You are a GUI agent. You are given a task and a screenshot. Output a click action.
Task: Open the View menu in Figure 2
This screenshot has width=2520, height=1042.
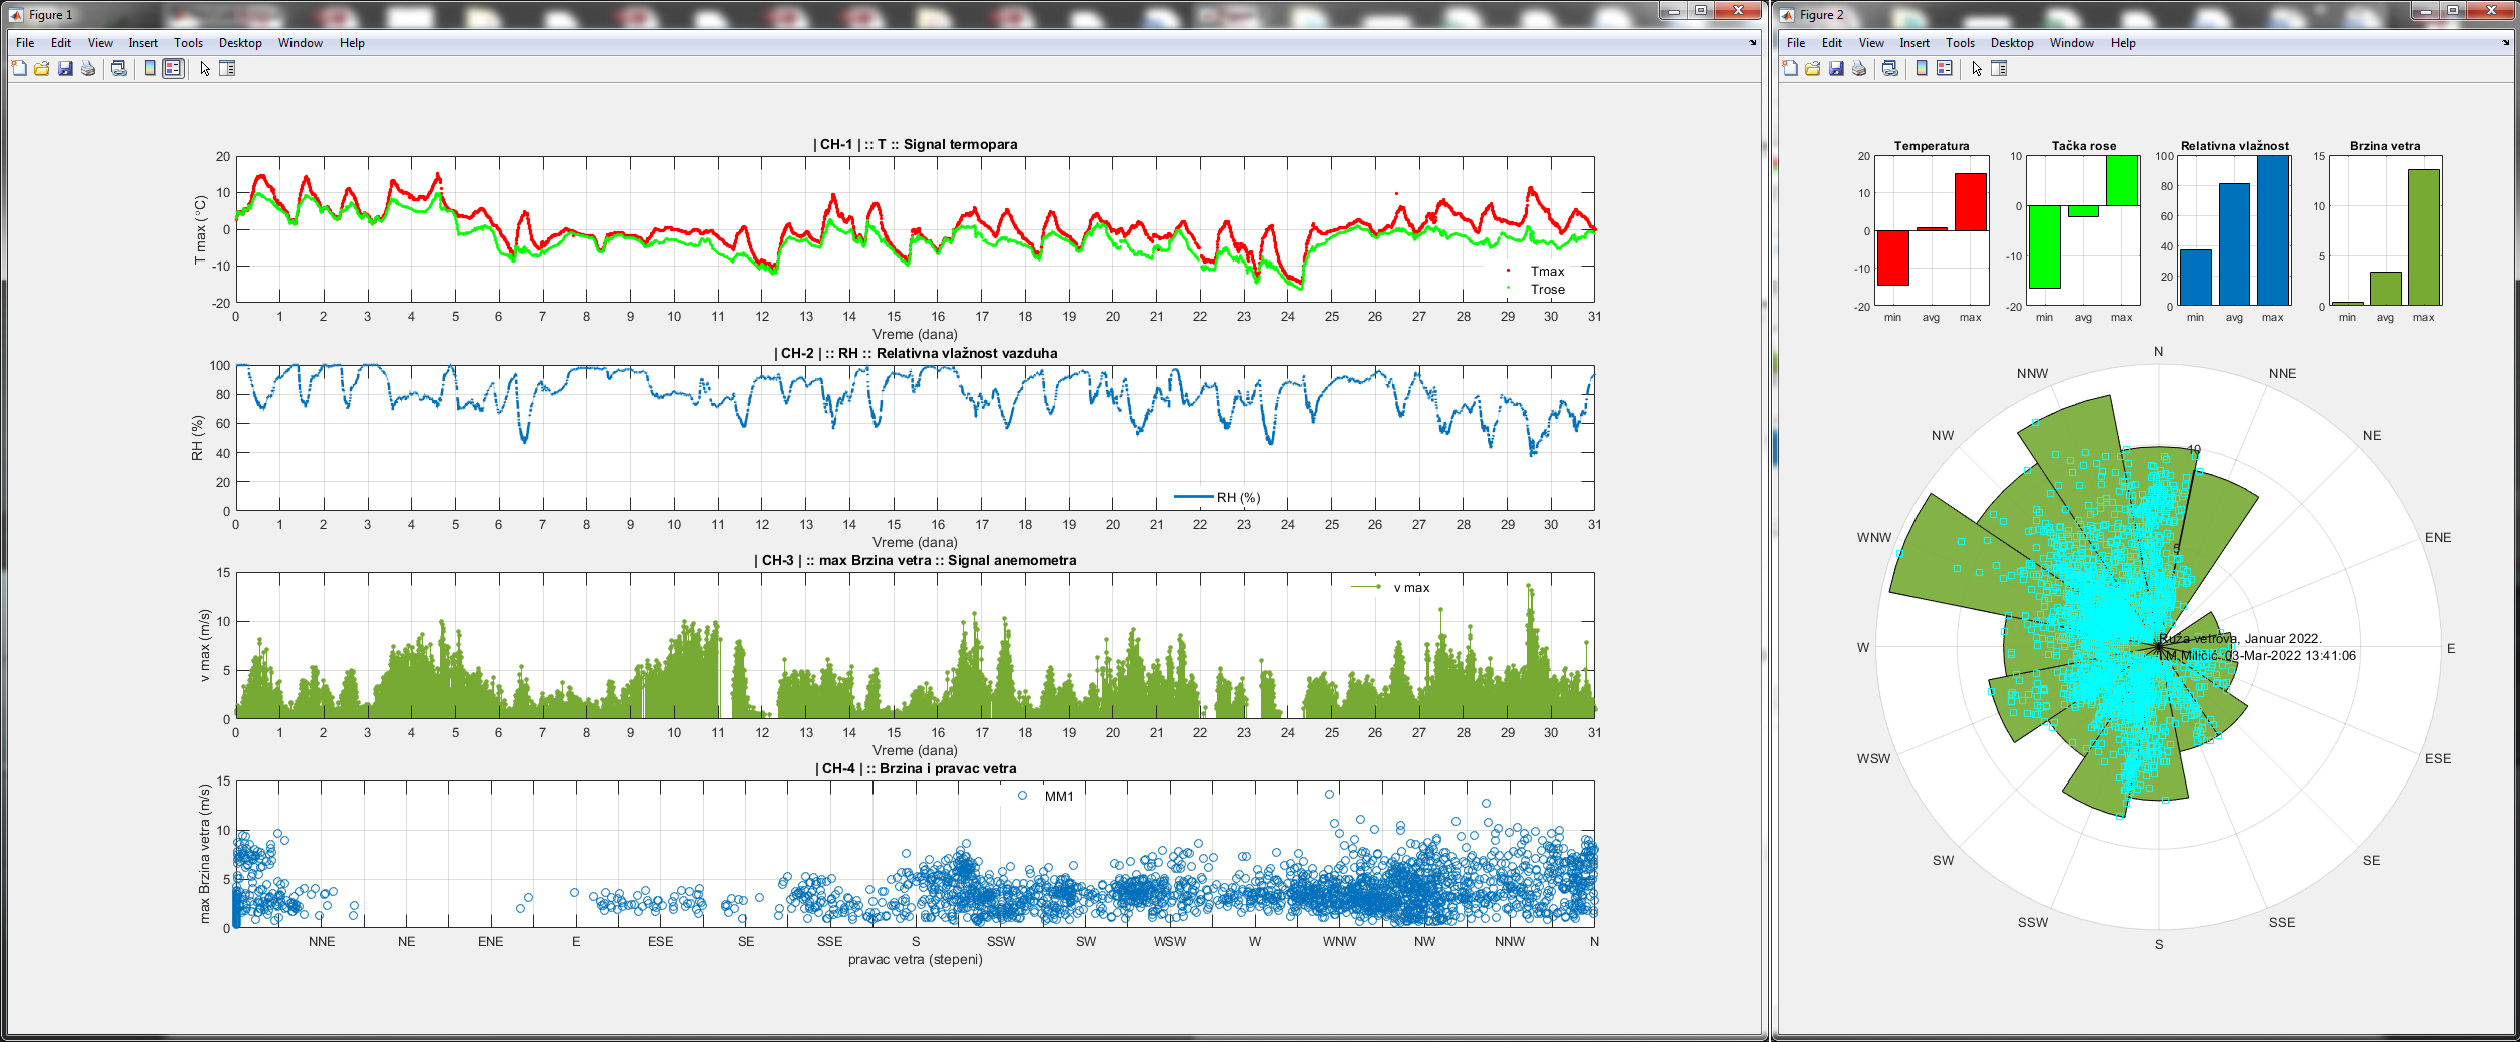click(1870, 43)
